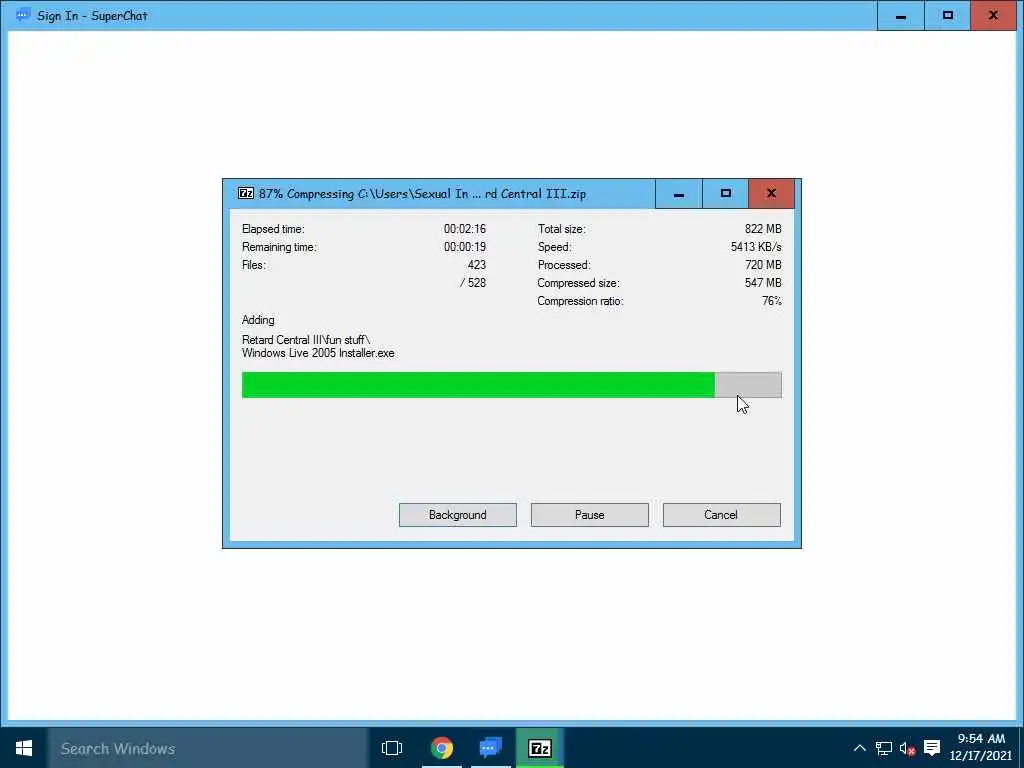Viewport: 1024px width, 768px height.
Task: Cancel the compression job
Action: [721, 515]
